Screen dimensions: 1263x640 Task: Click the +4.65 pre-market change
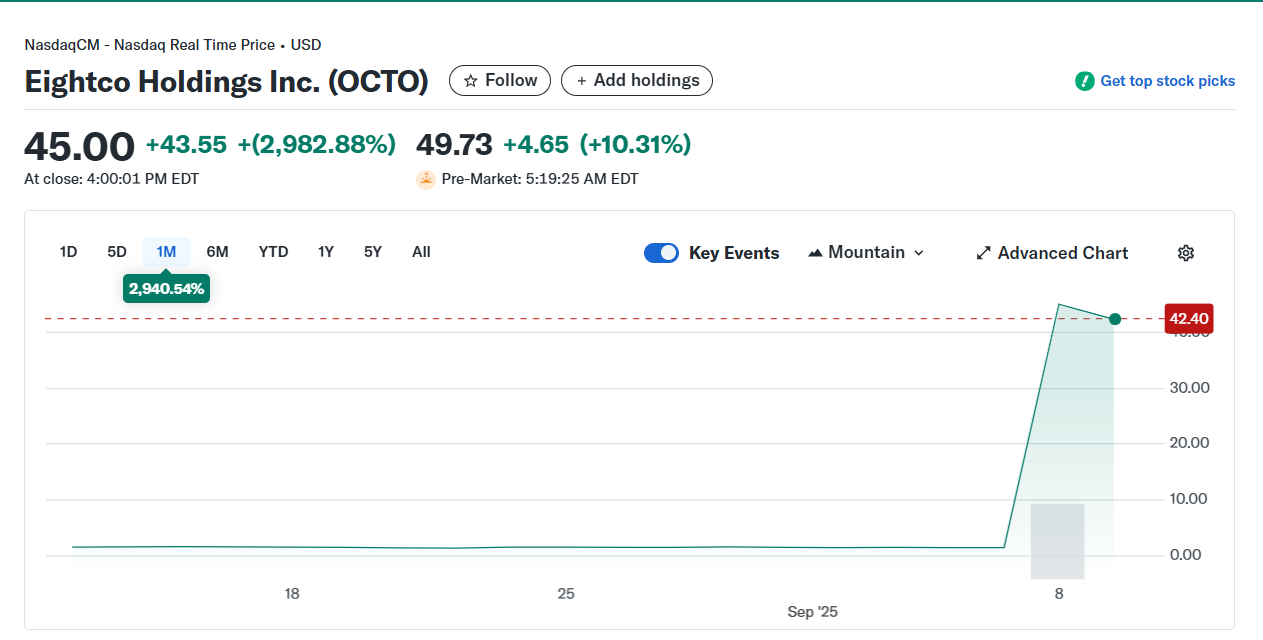click(536, 145)
